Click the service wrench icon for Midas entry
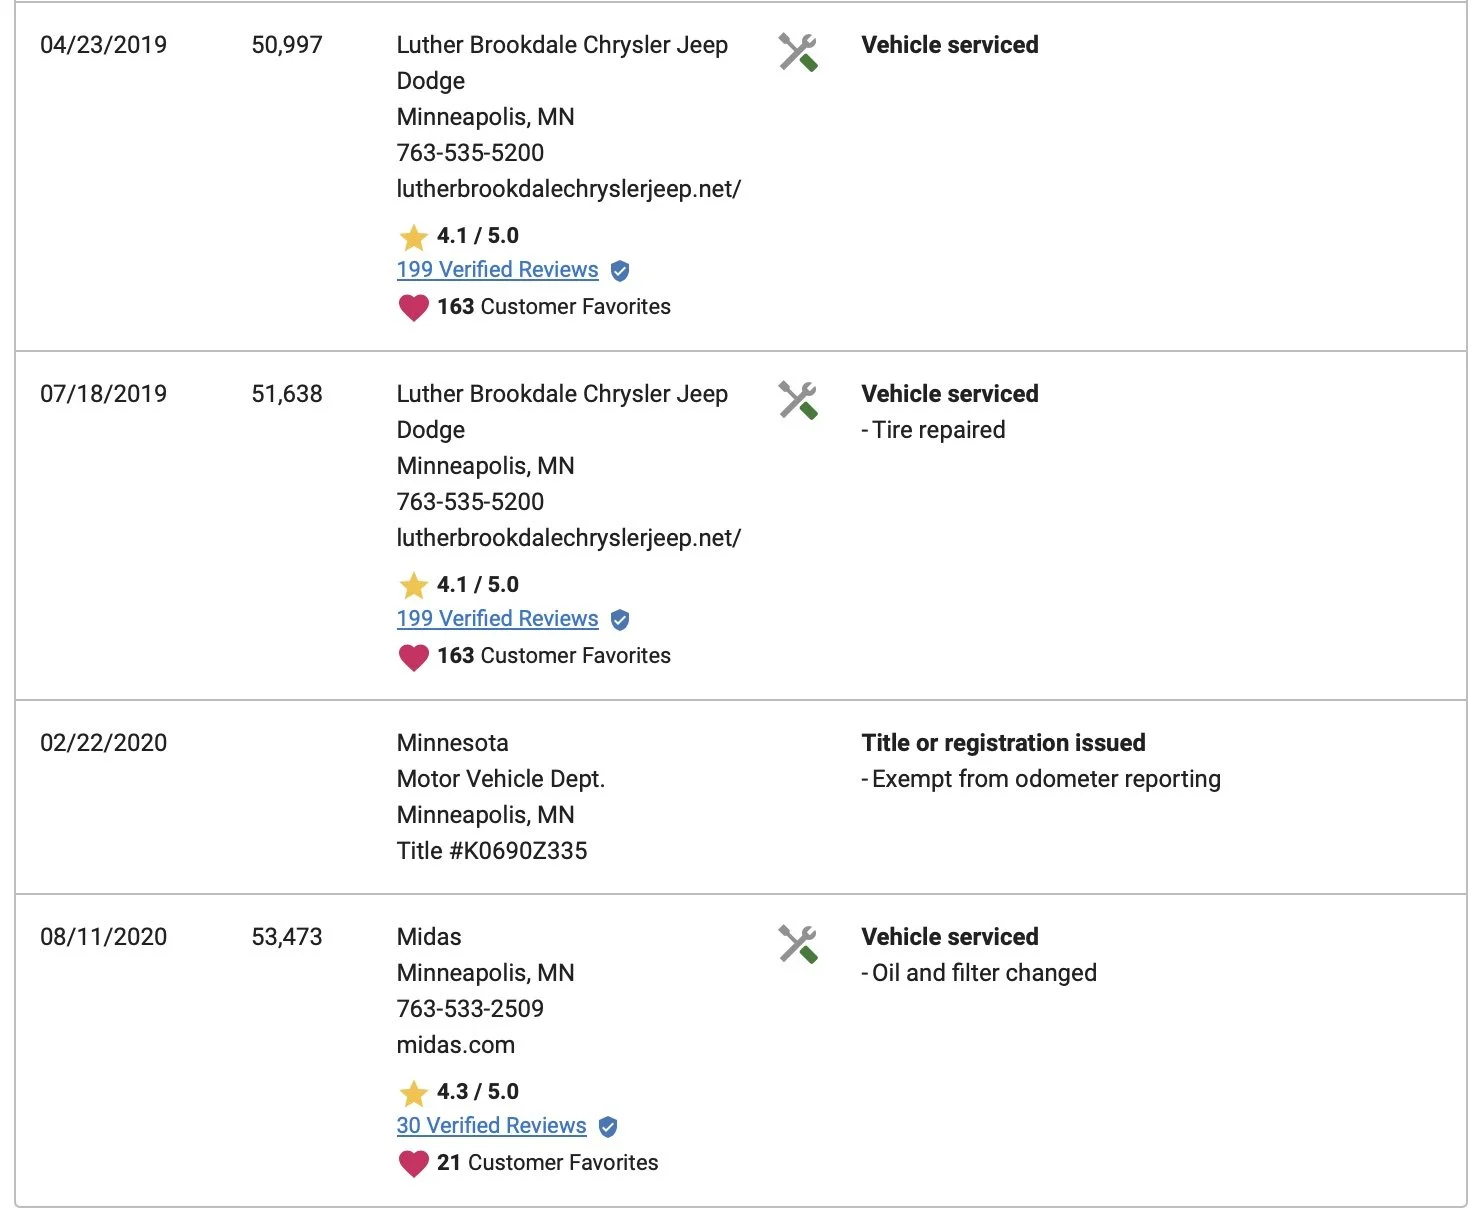 [x=798, y=944]
